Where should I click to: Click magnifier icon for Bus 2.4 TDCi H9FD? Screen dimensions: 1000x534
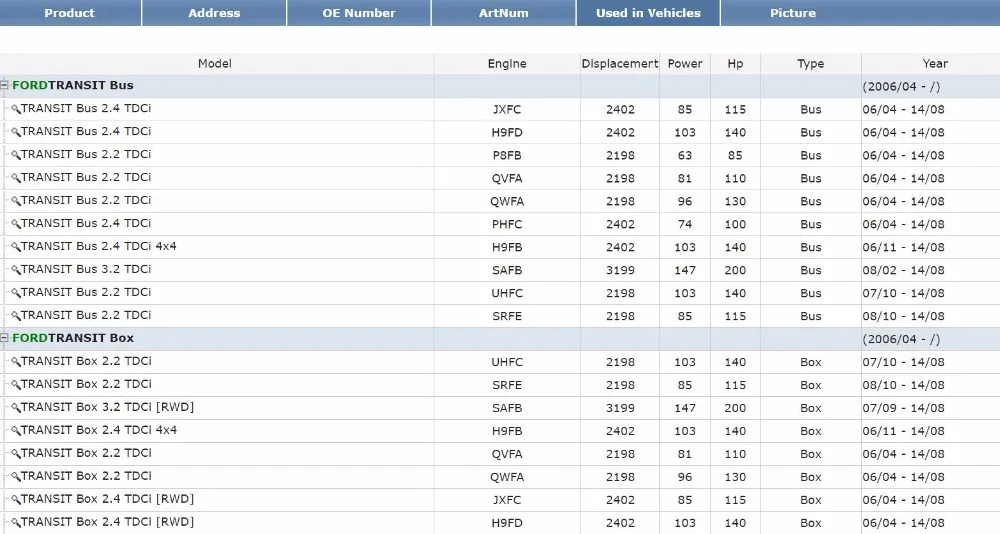click(x=15, y=132)
